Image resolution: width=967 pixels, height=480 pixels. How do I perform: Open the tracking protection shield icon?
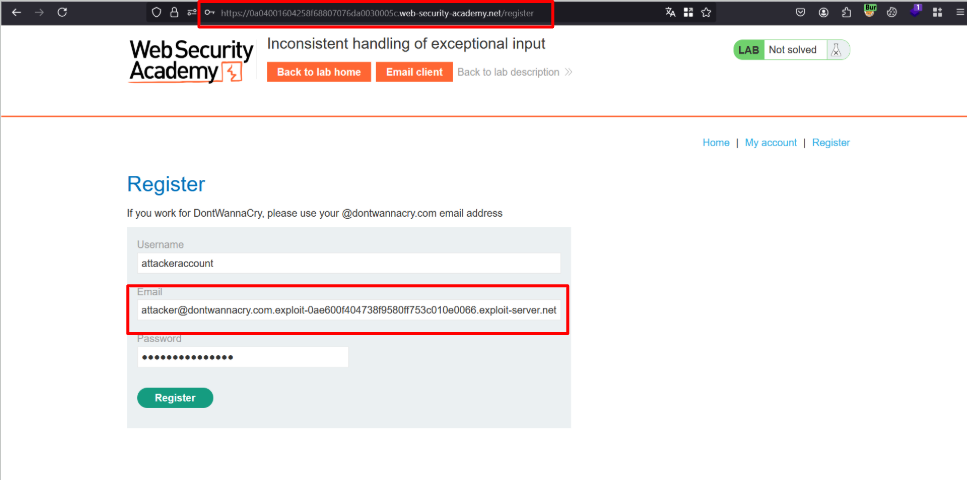click(x=156, y=12)
